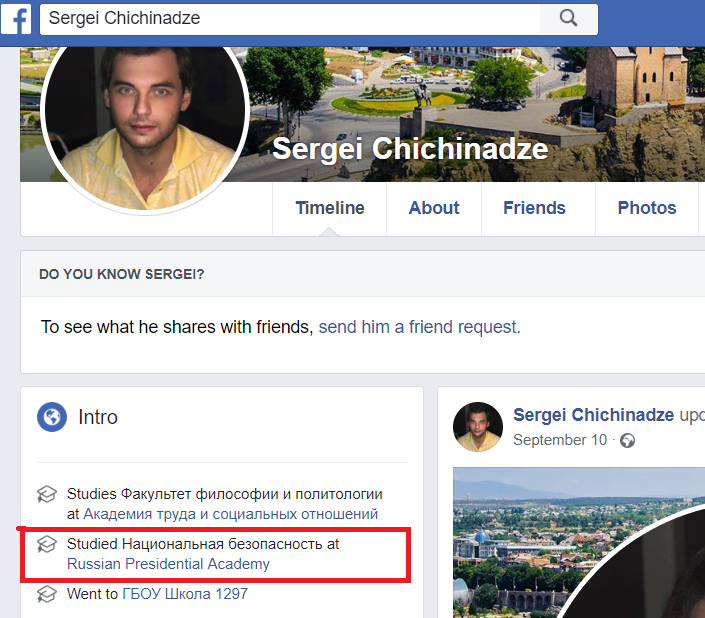Open Russian Presidential Academy link
This screenshot has height=618, width=705.
click(168, 564)
